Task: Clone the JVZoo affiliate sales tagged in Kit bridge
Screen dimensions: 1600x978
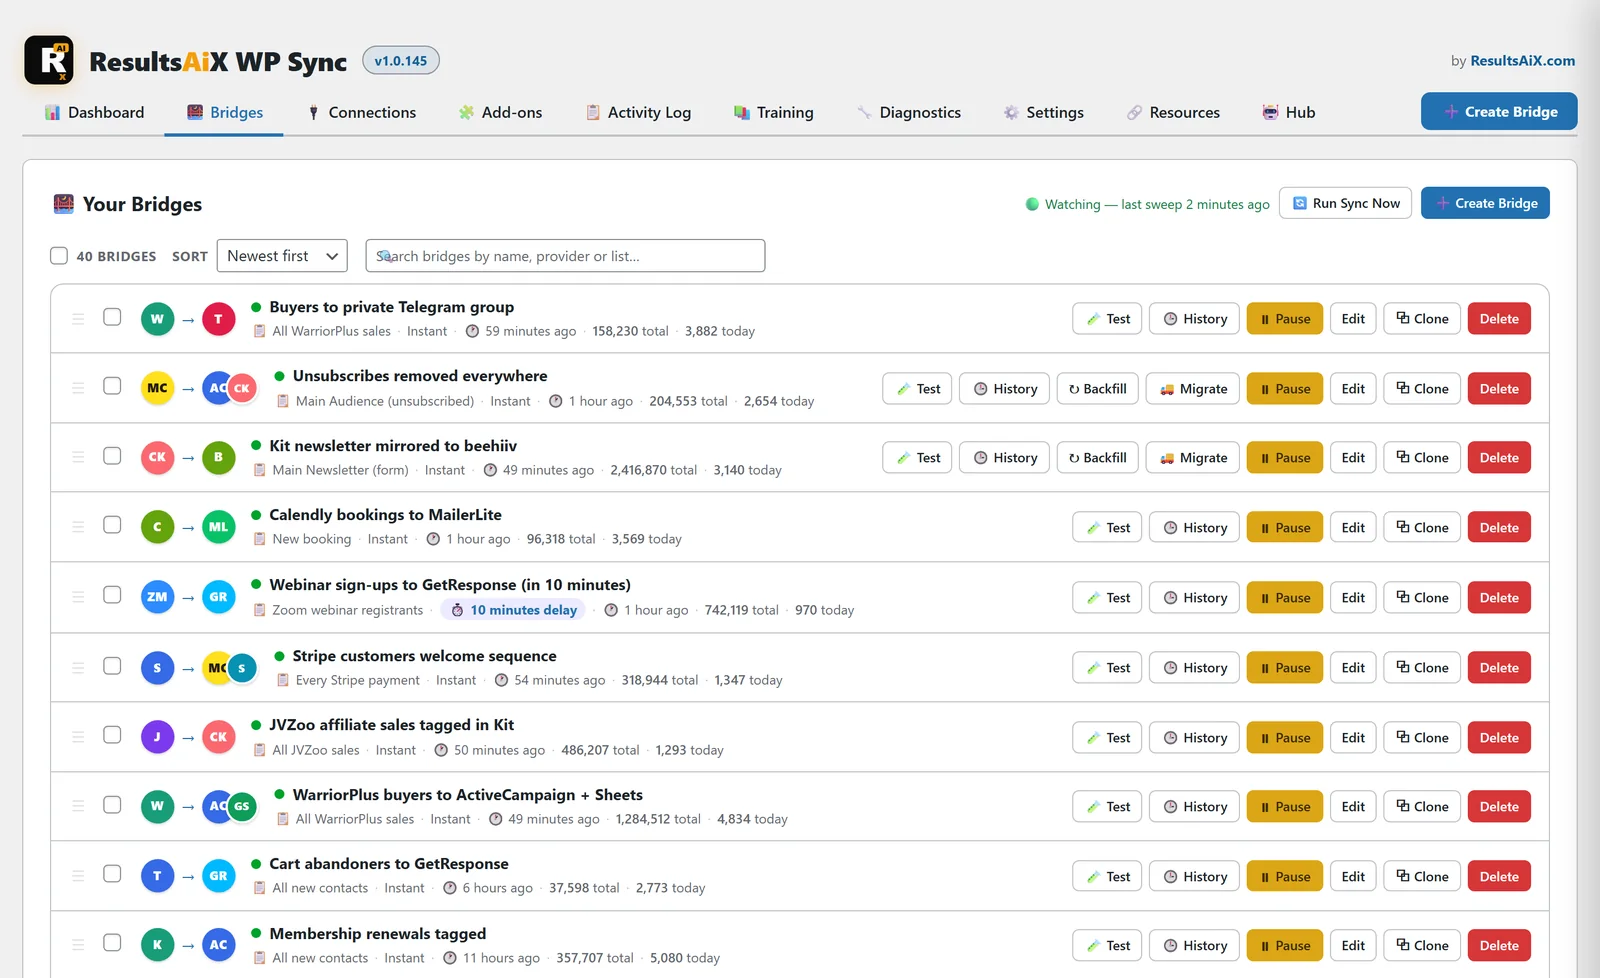Action: 1422,738
